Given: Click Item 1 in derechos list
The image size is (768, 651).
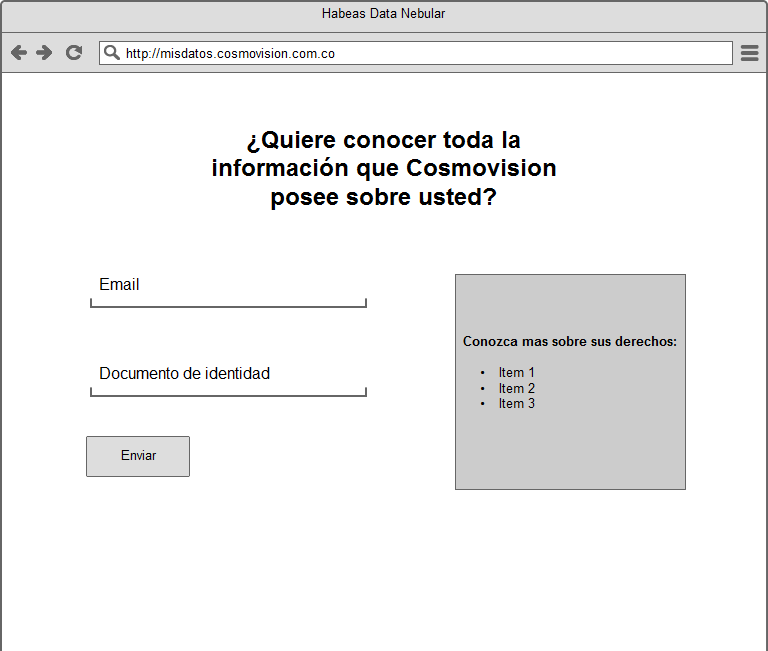Looking at the screenshot, I should [516, 372].
